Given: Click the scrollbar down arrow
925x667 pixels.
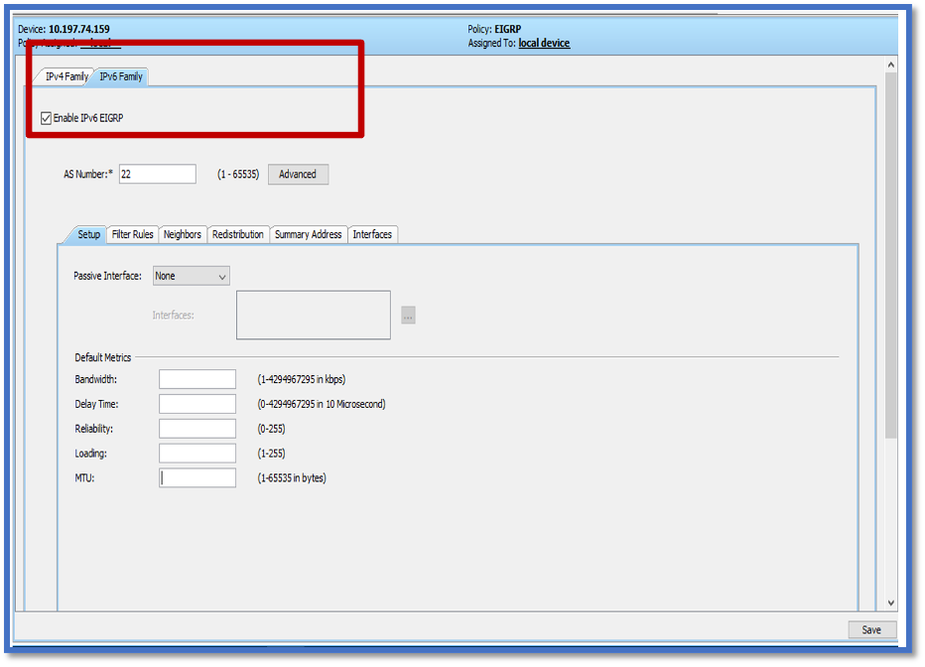Looking at the screenshot, I should click(891, 603).
